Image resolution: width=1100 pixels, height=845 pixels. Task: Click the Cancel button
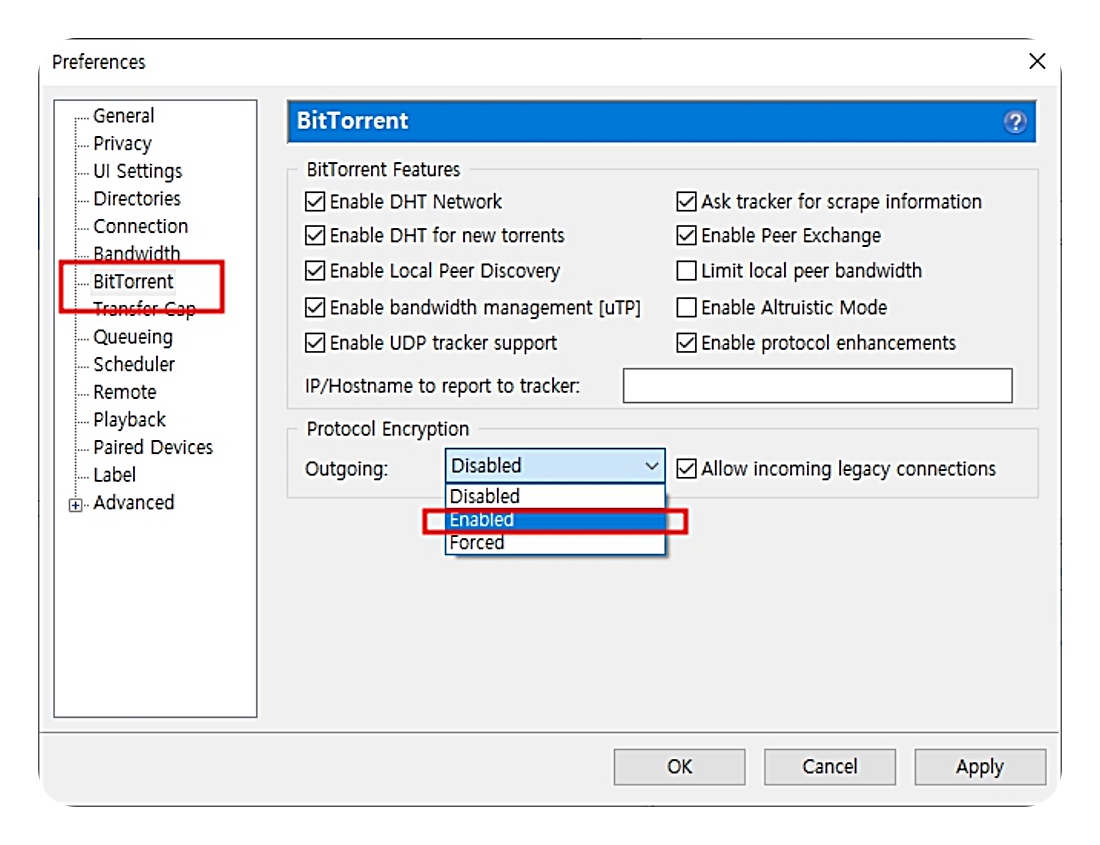(829, 766)
